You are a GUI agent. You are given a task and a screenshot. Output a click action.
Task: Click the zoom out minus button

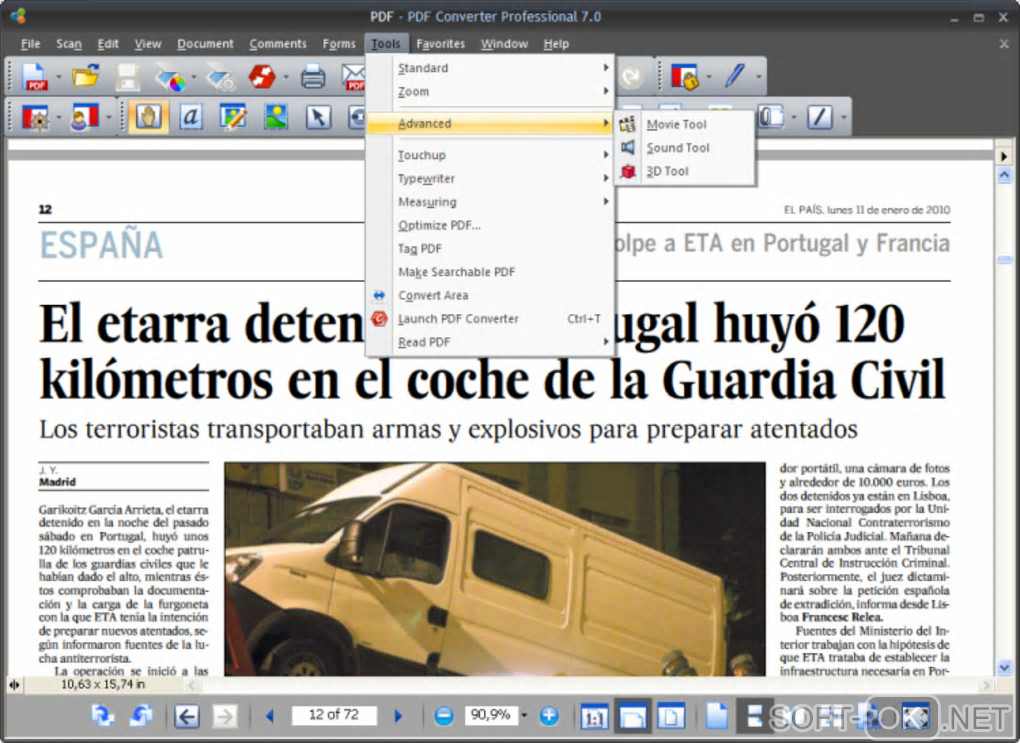pyautogui.click(x=444, y=716)
